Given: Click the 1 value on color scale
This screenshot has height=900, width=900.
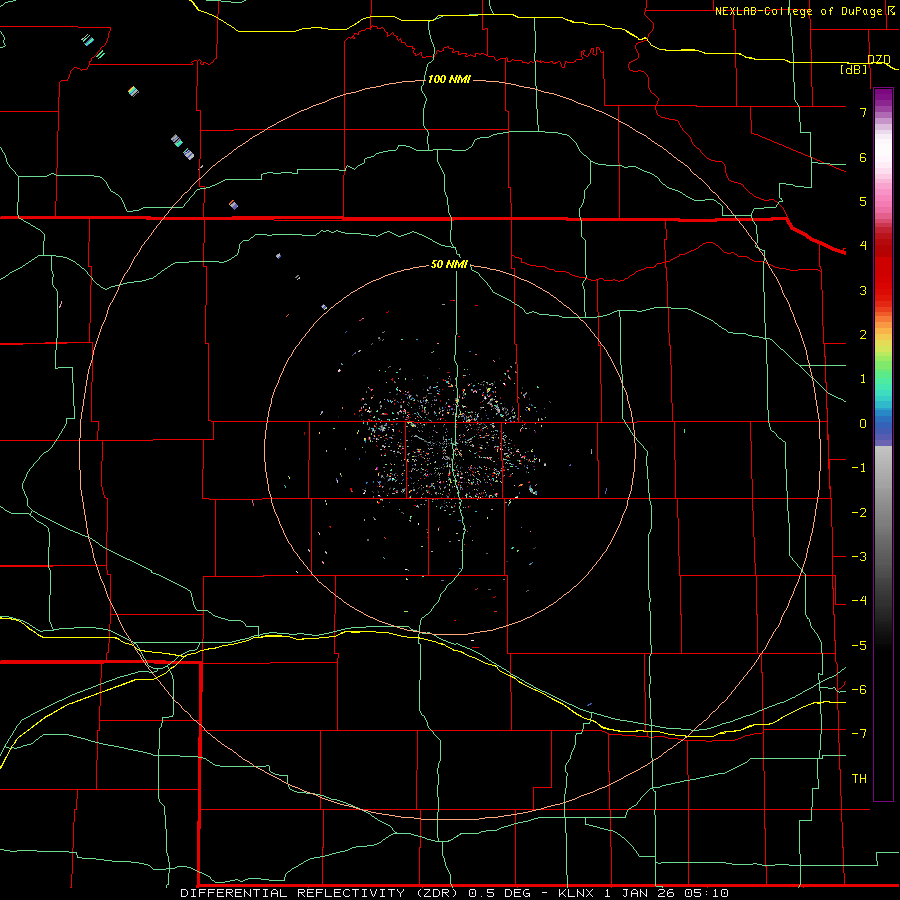Looking at the screenshot, I should [x=863, y=379].
